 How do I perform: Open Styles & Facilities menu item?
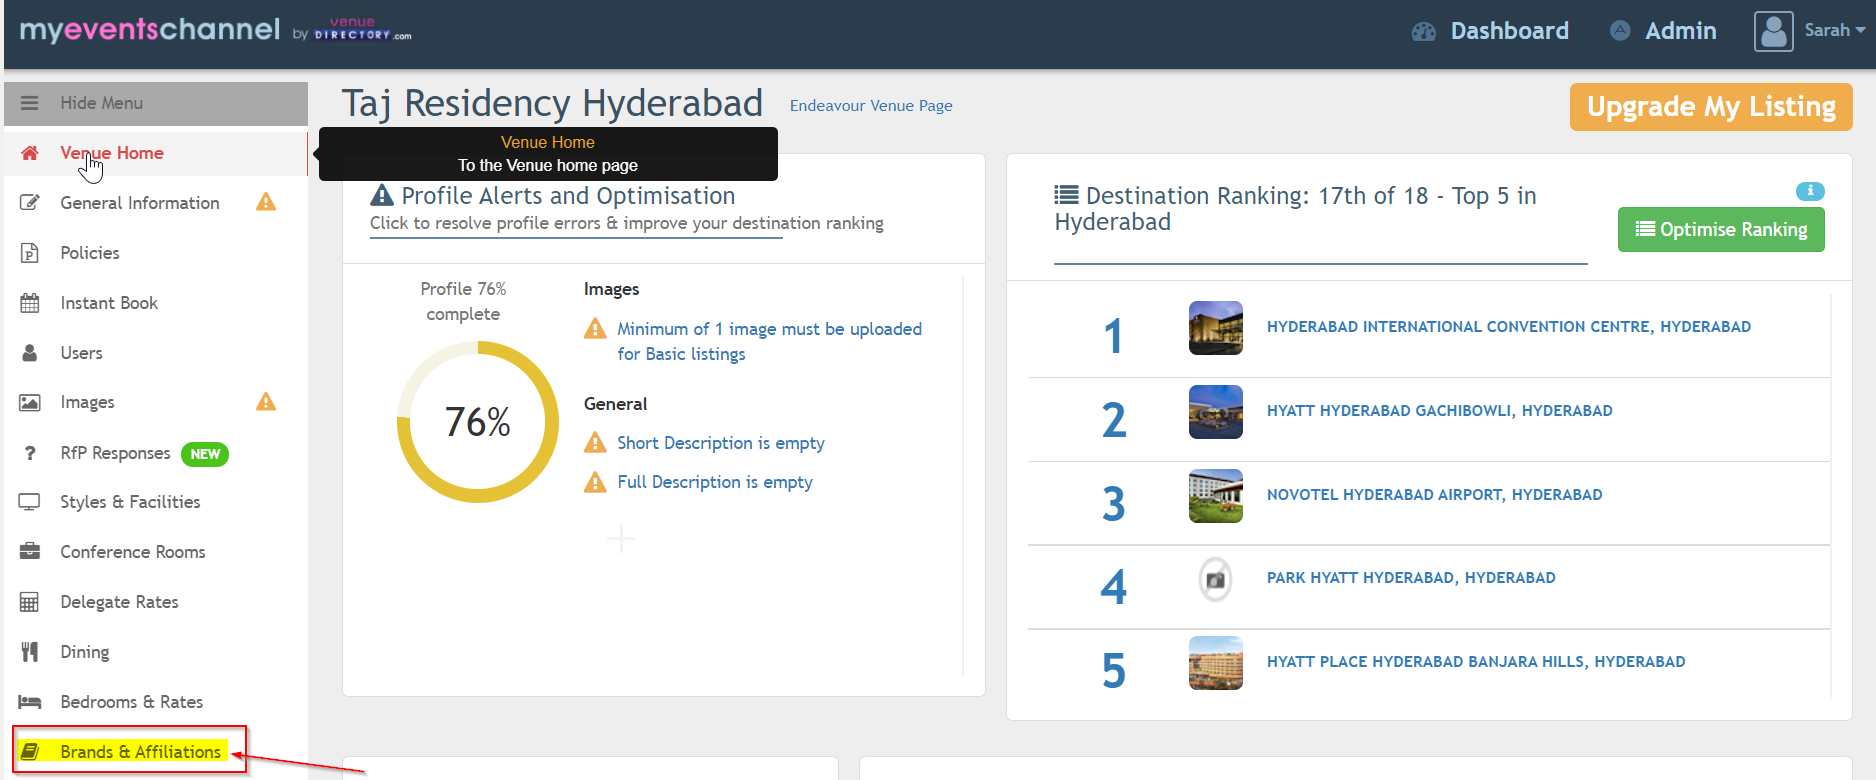pyautogui.click(x=130, y=502)
